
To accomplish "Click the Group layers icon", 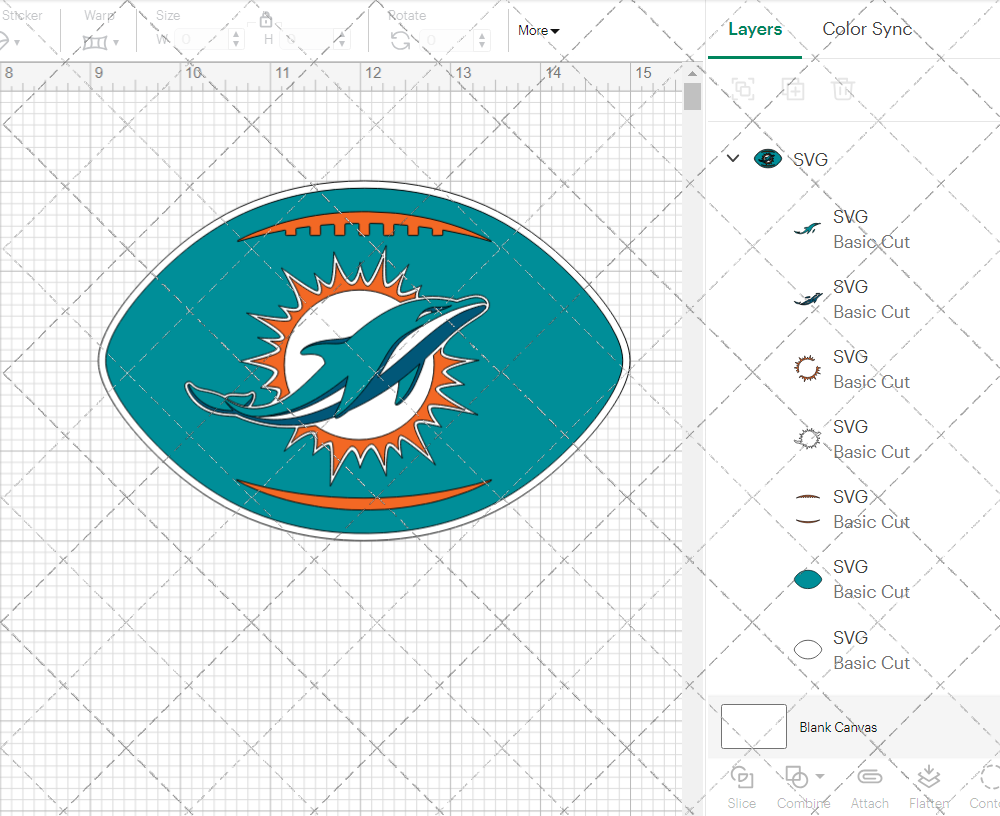I will (743, 89).
